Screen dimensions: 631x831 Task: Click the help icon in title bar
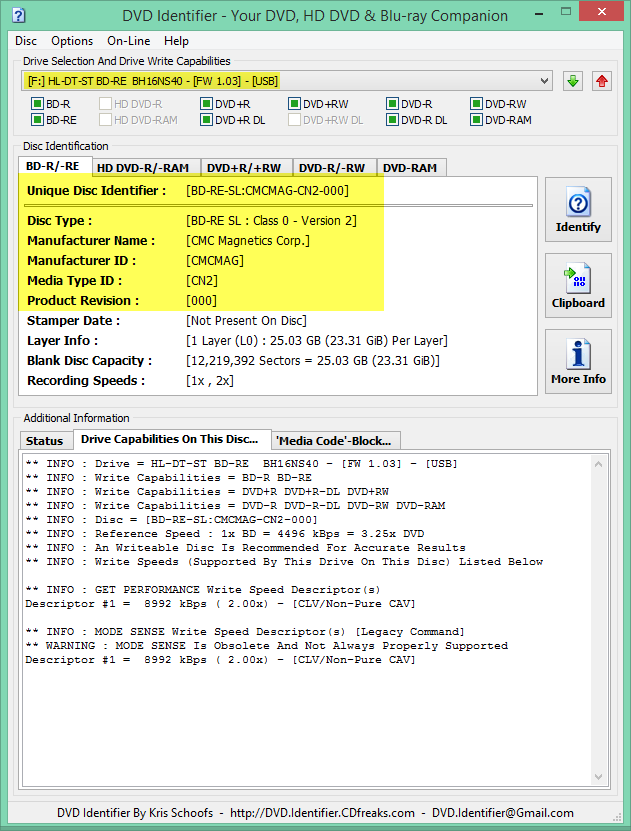point(18,15)
